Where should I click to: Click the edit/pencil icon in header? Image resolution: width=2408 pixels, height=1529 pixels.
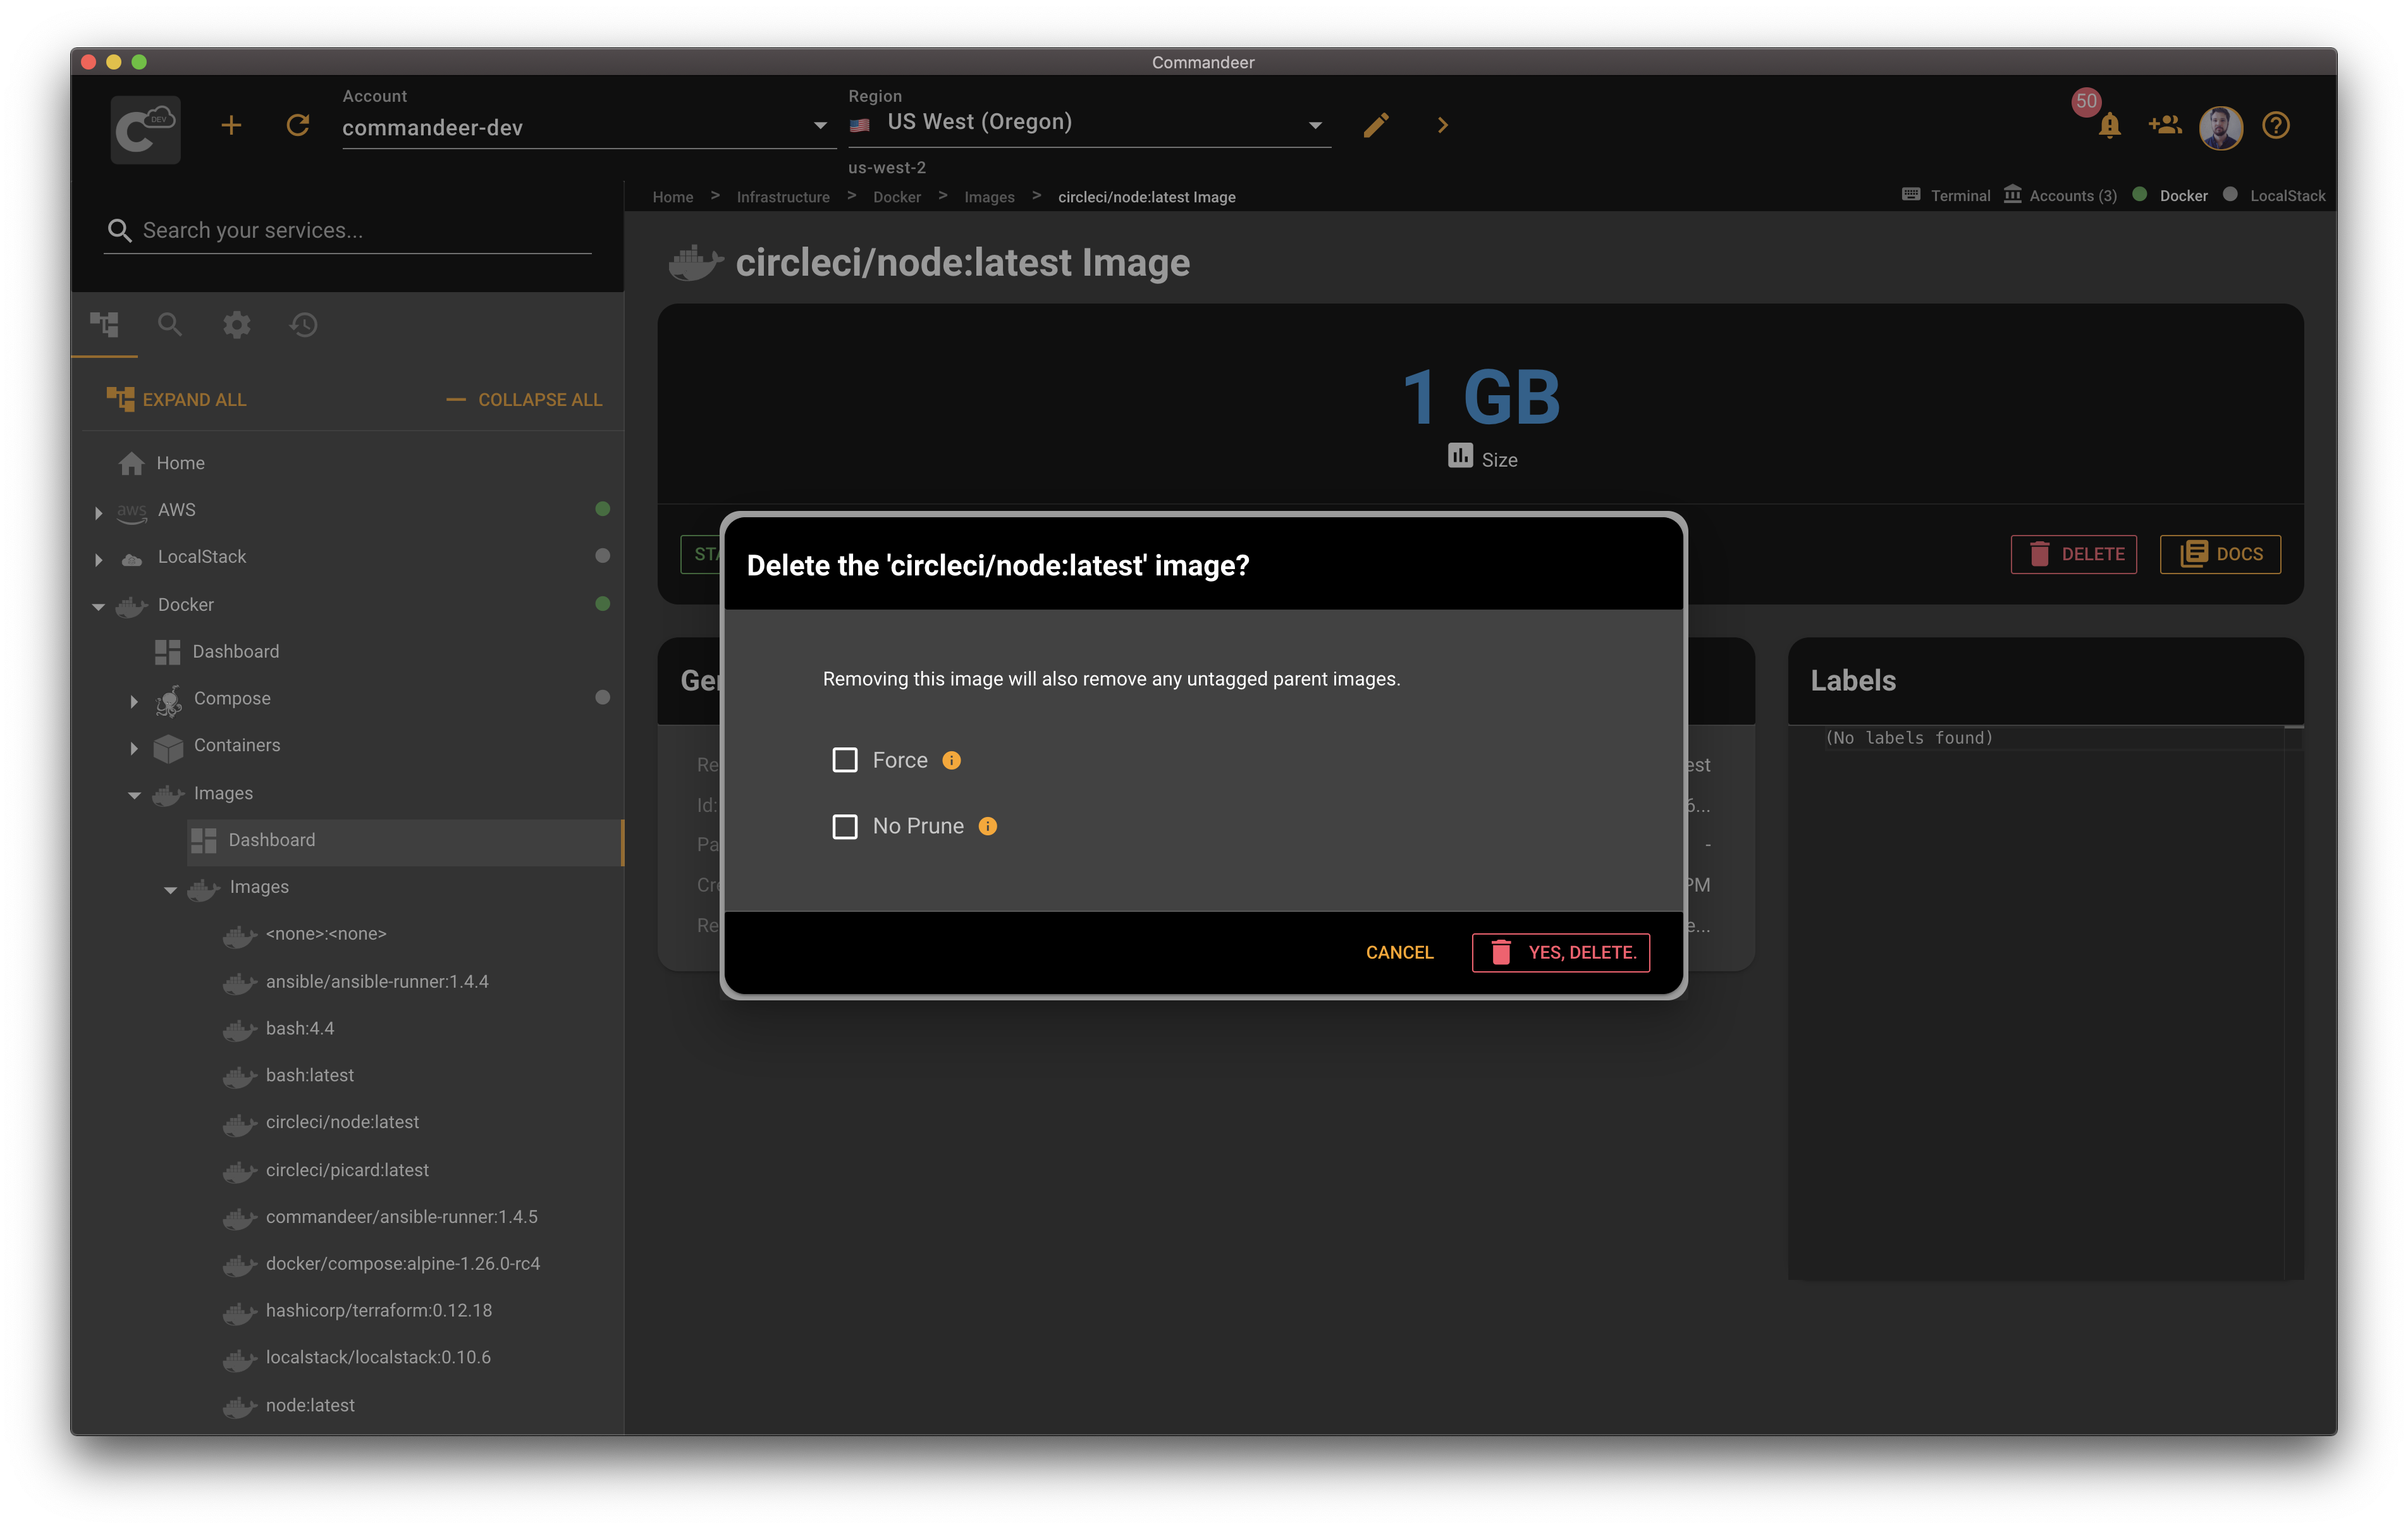(1376, 125)
